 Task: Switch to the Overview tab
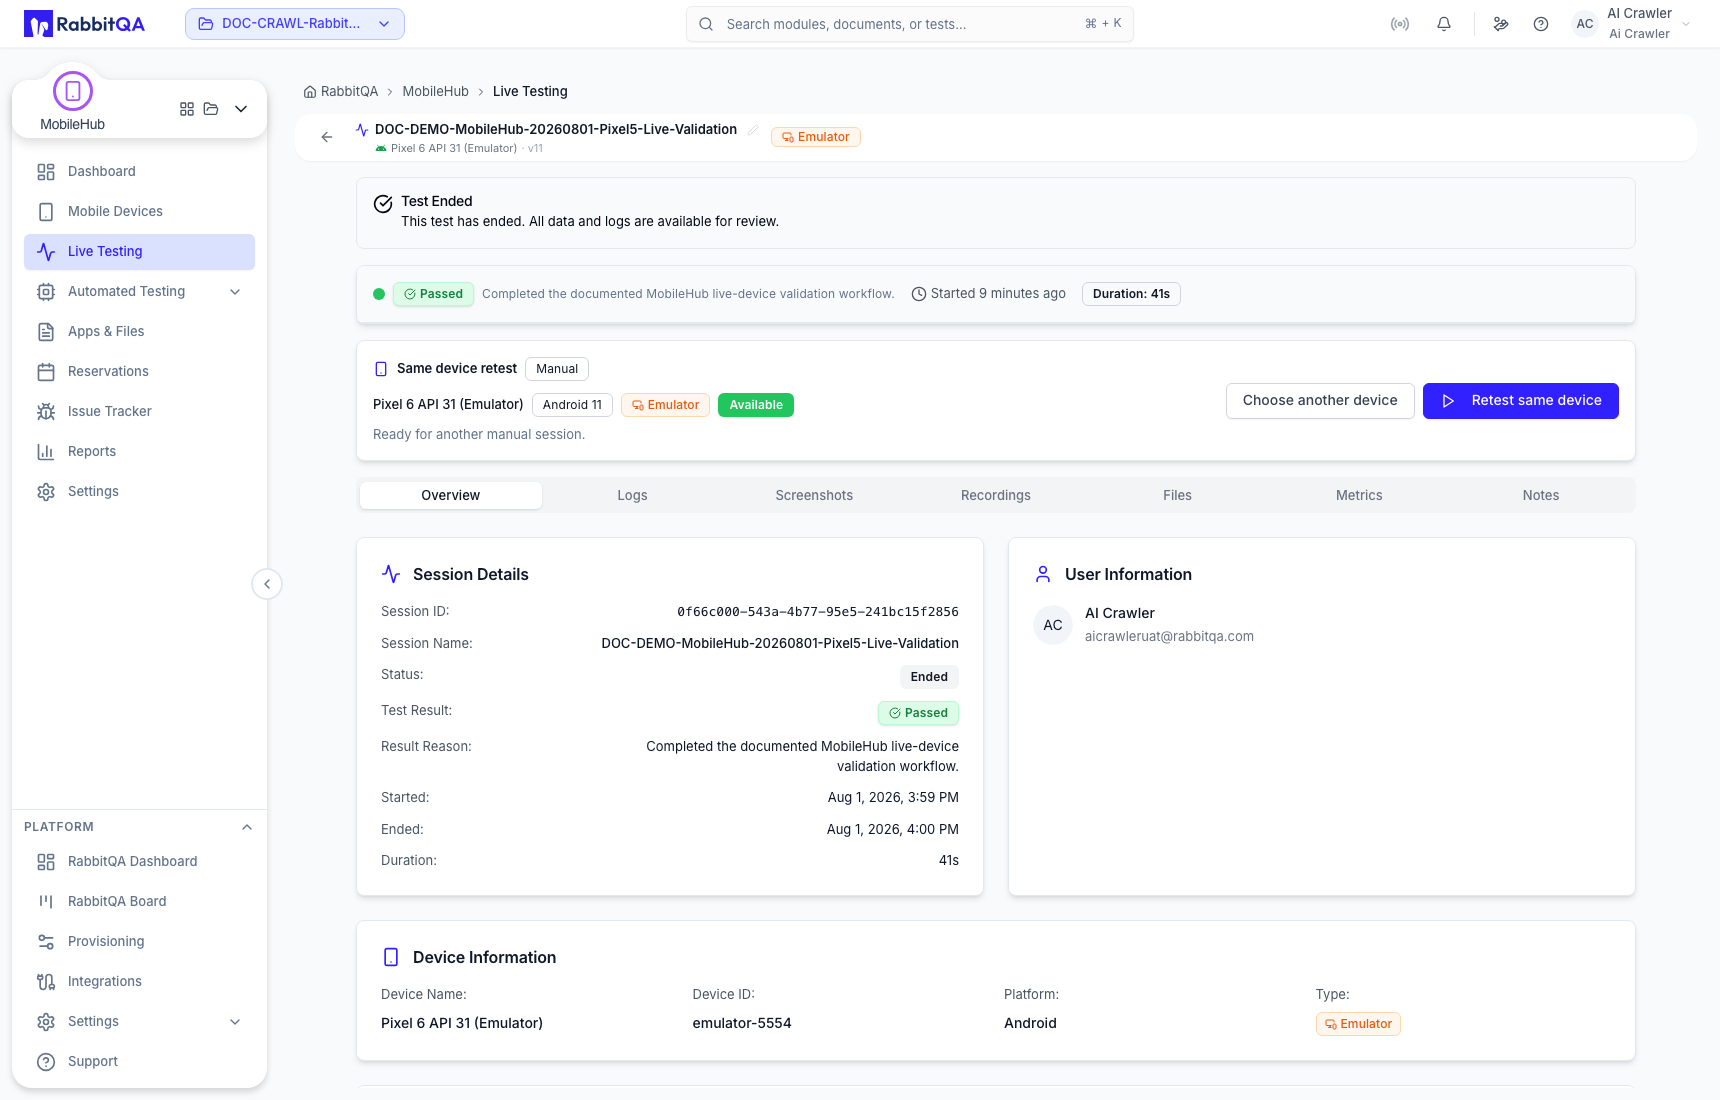click(451, 495)
